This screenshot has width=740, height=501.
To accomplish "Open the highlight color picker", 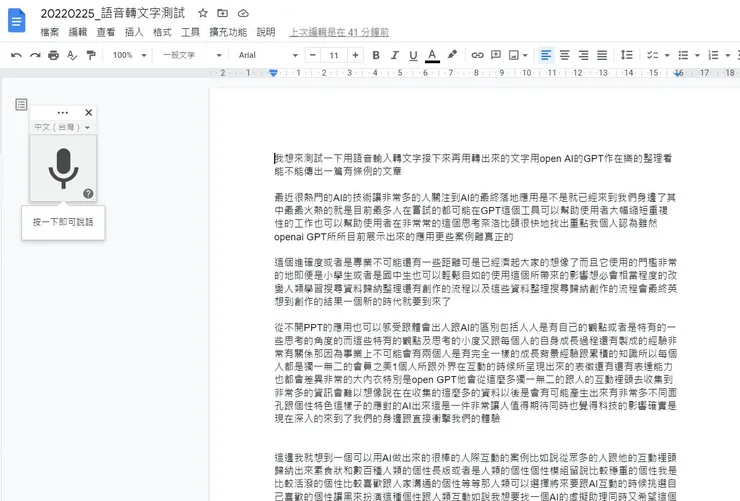I will tap(452, 55).
